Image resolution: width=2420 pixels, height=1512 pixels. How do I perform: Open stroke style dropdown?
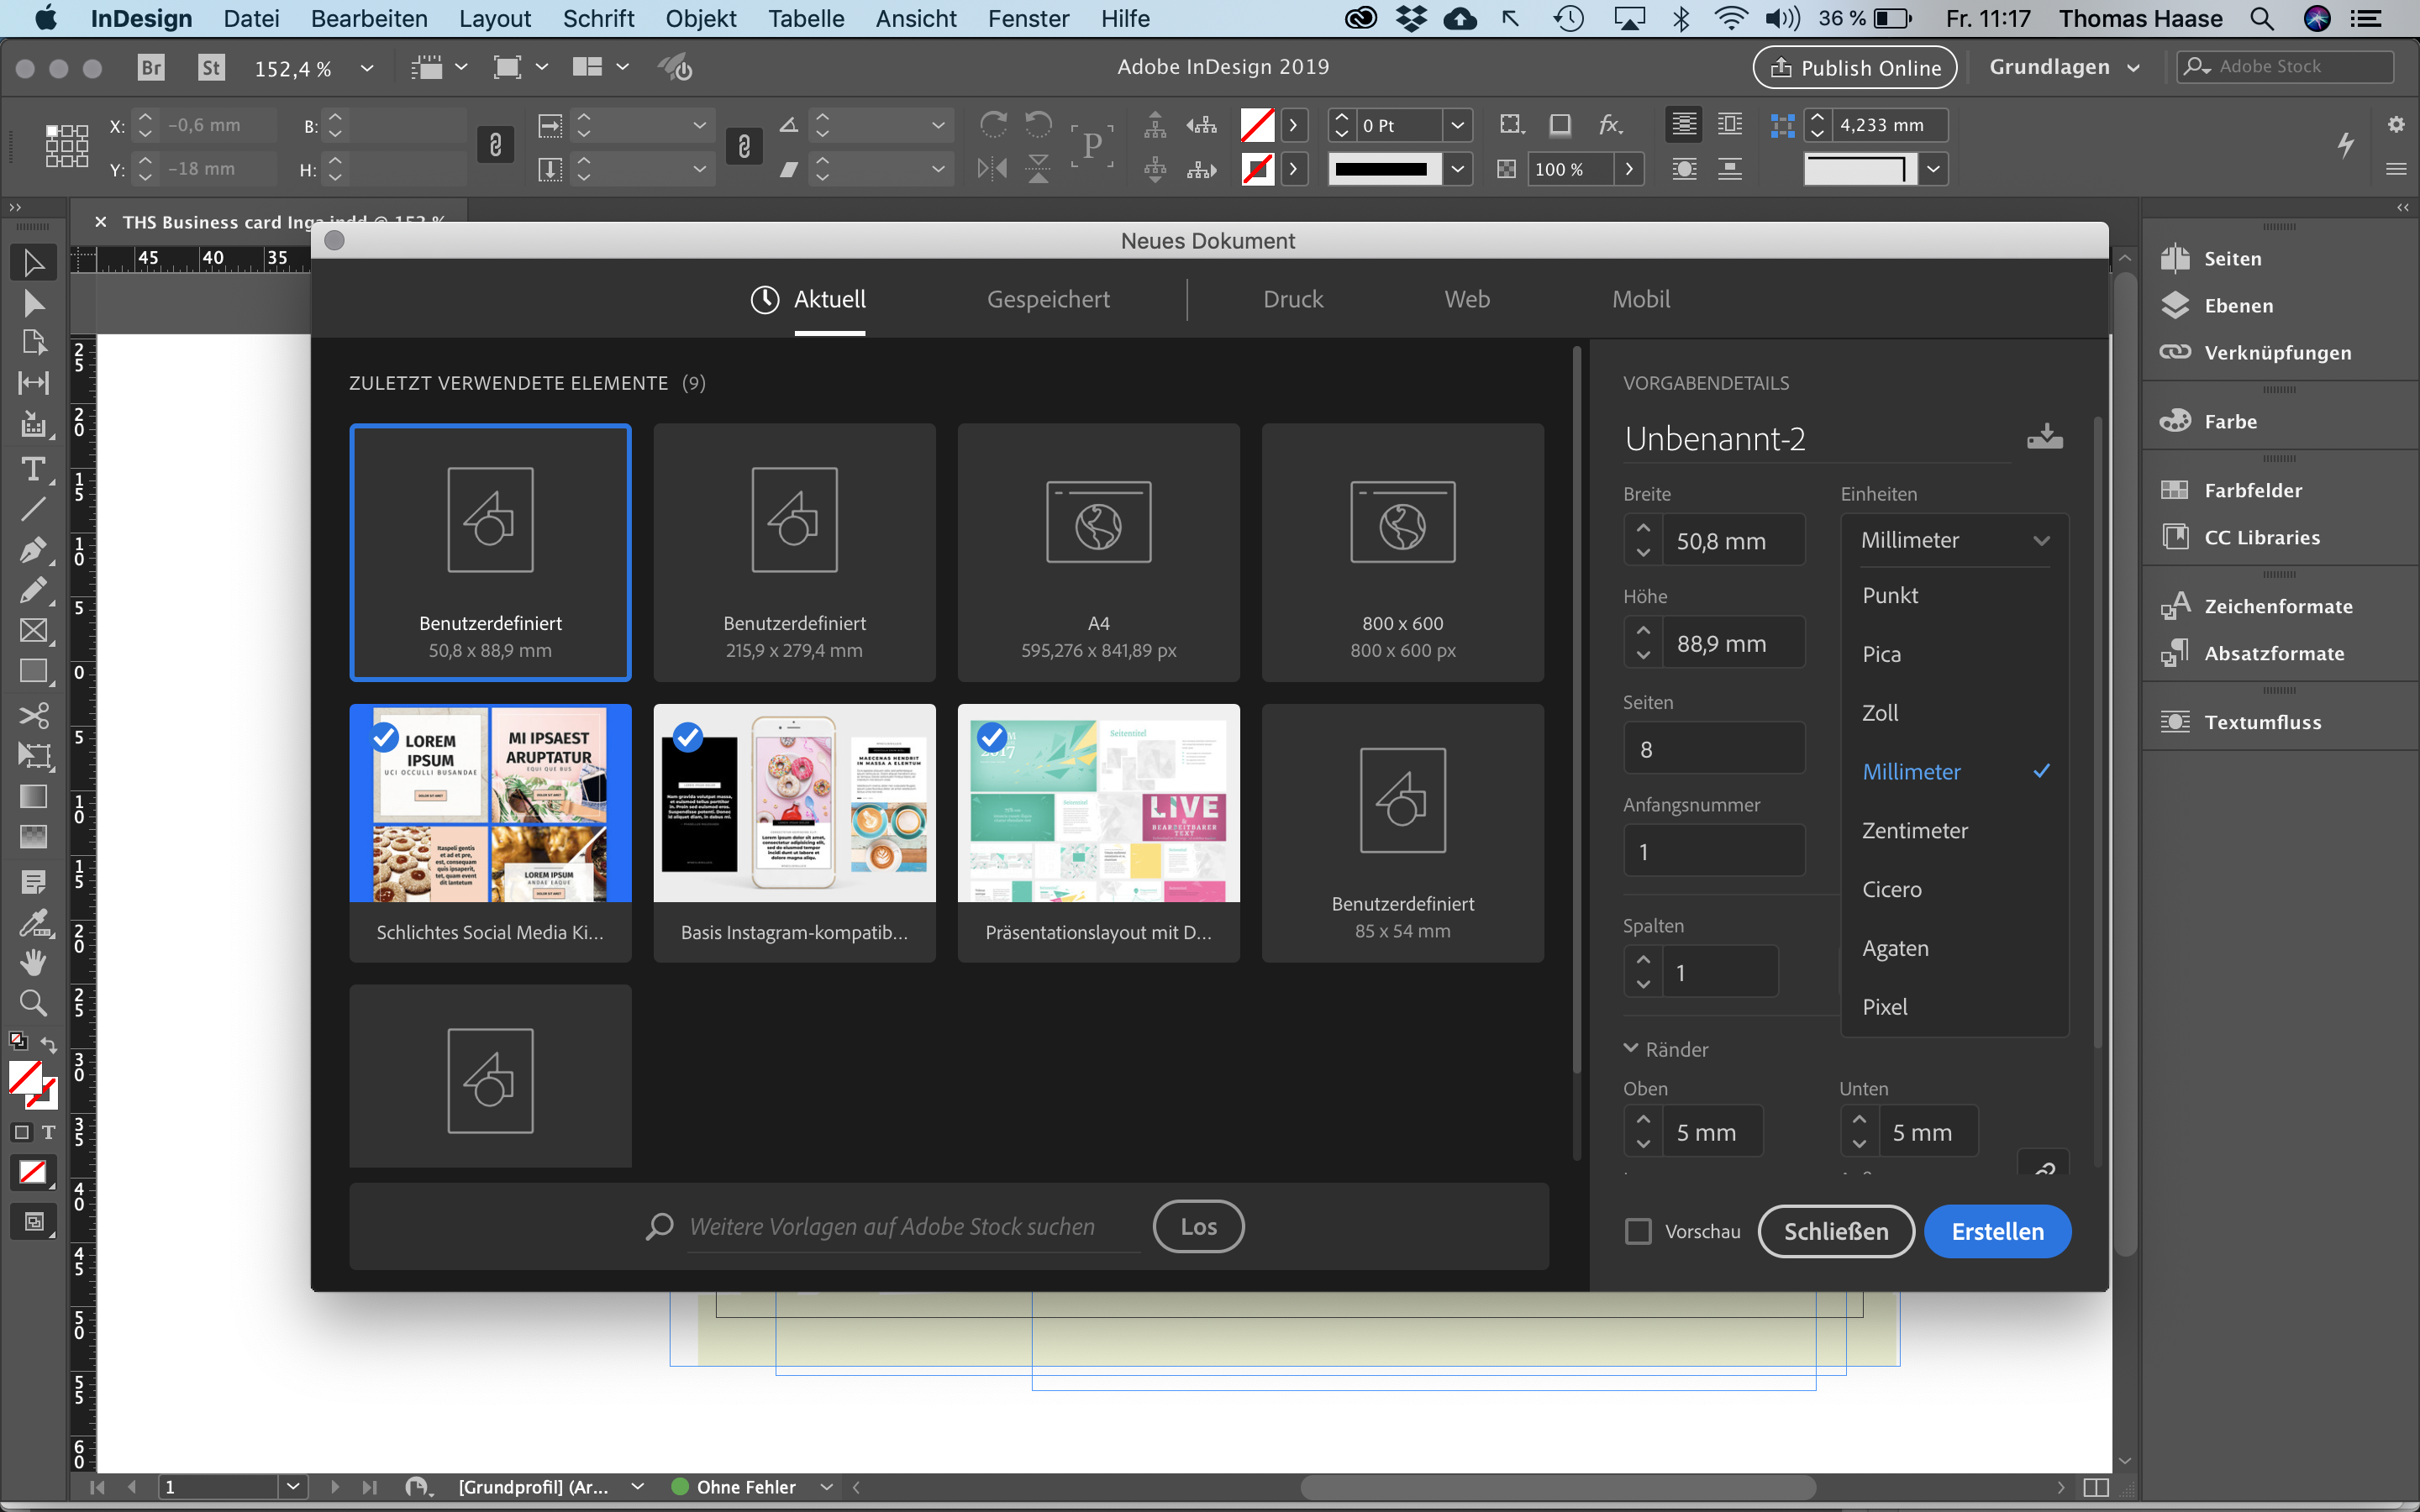(x=1457, y=169)
